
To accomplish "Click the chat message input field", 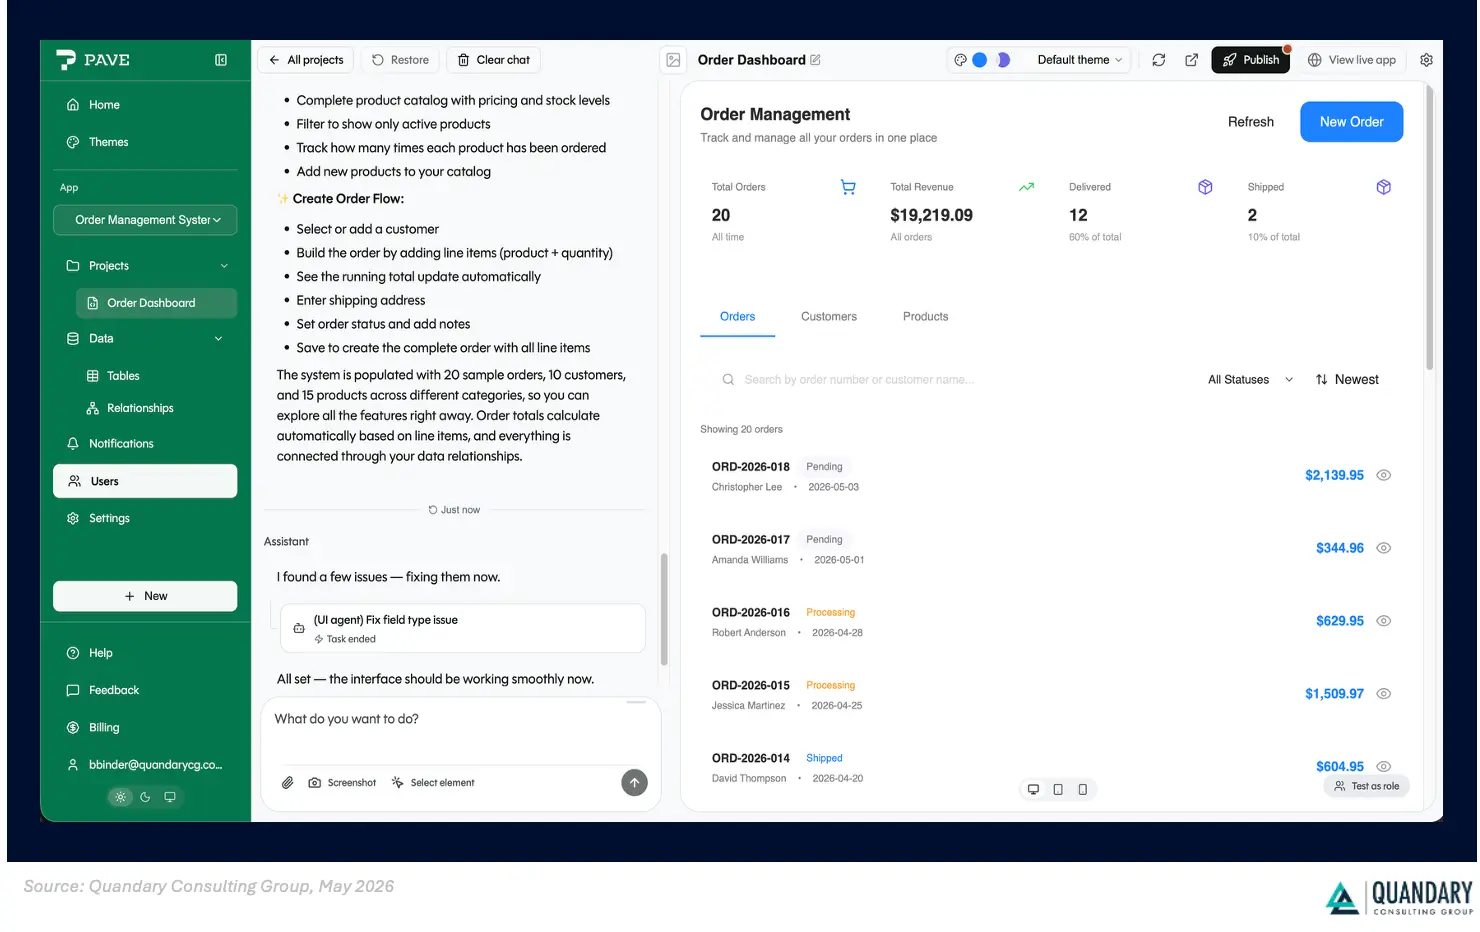I will (460, 732).
